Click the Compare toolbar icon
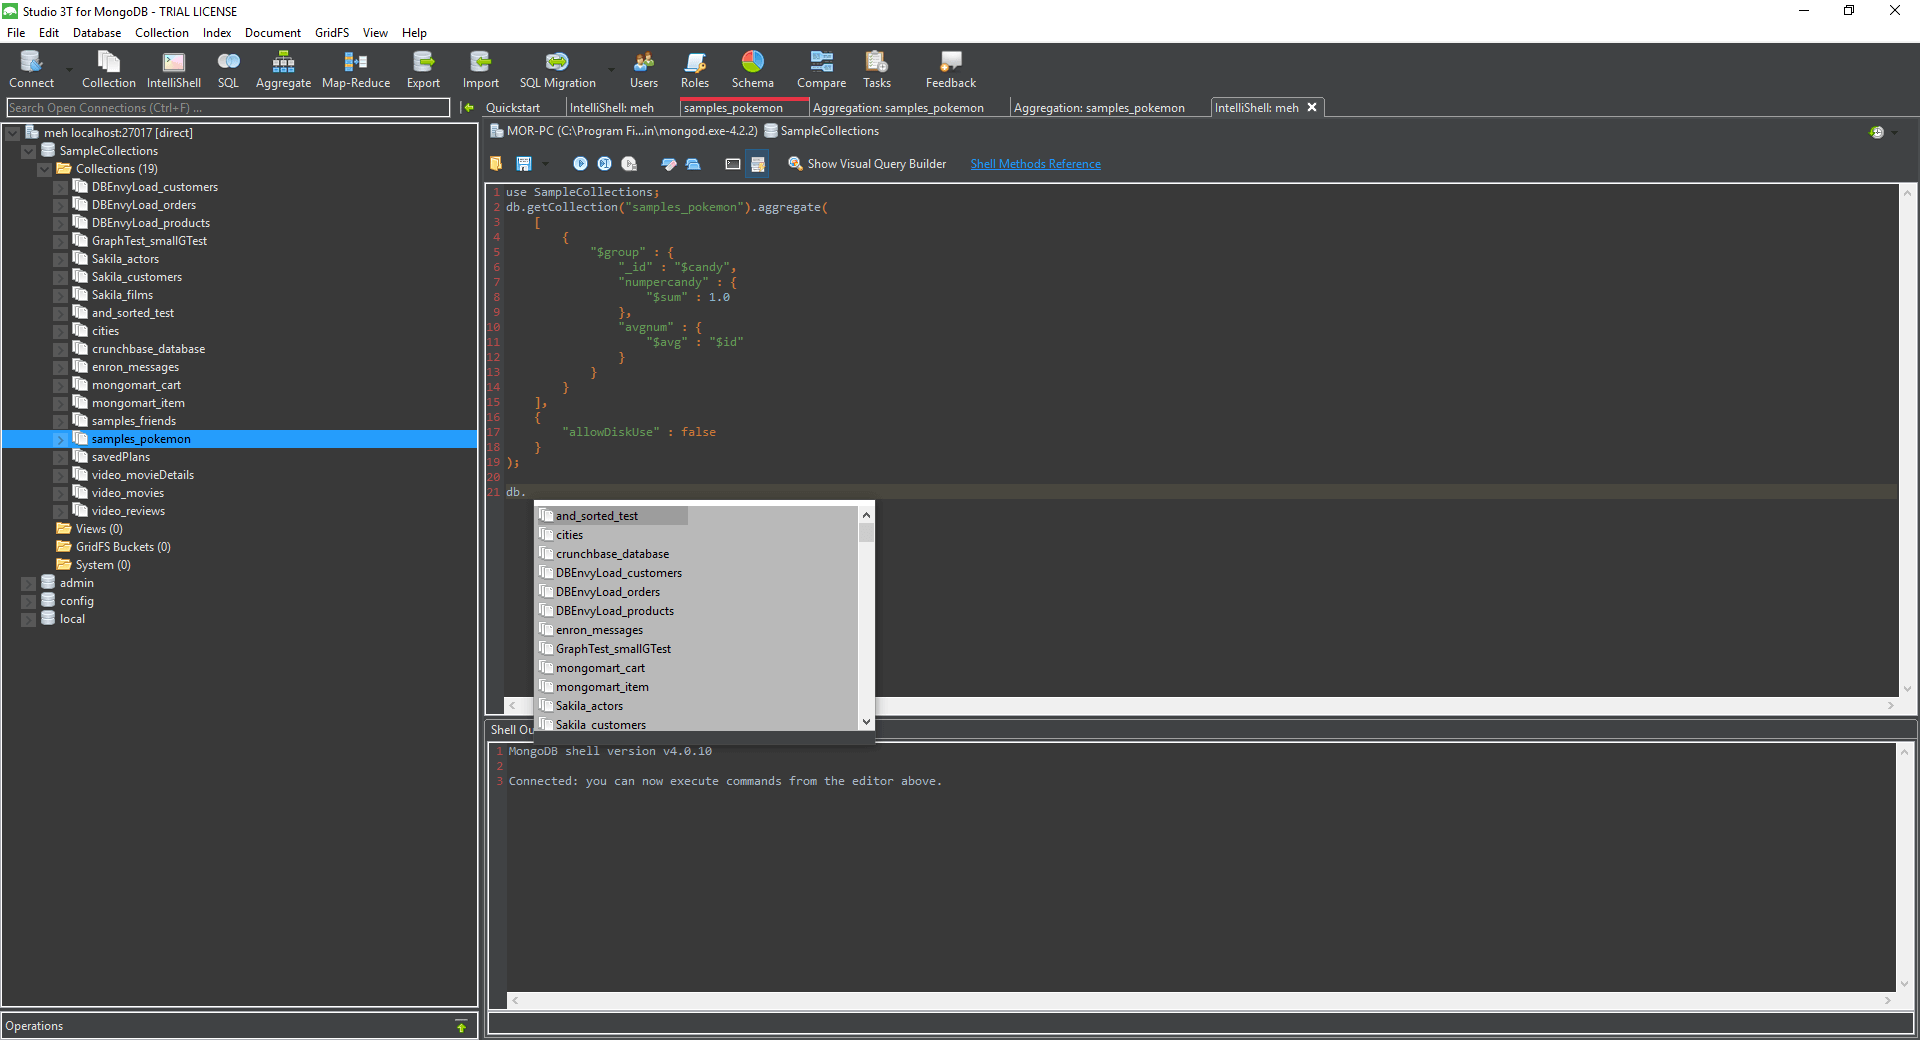 coord(821,70)
